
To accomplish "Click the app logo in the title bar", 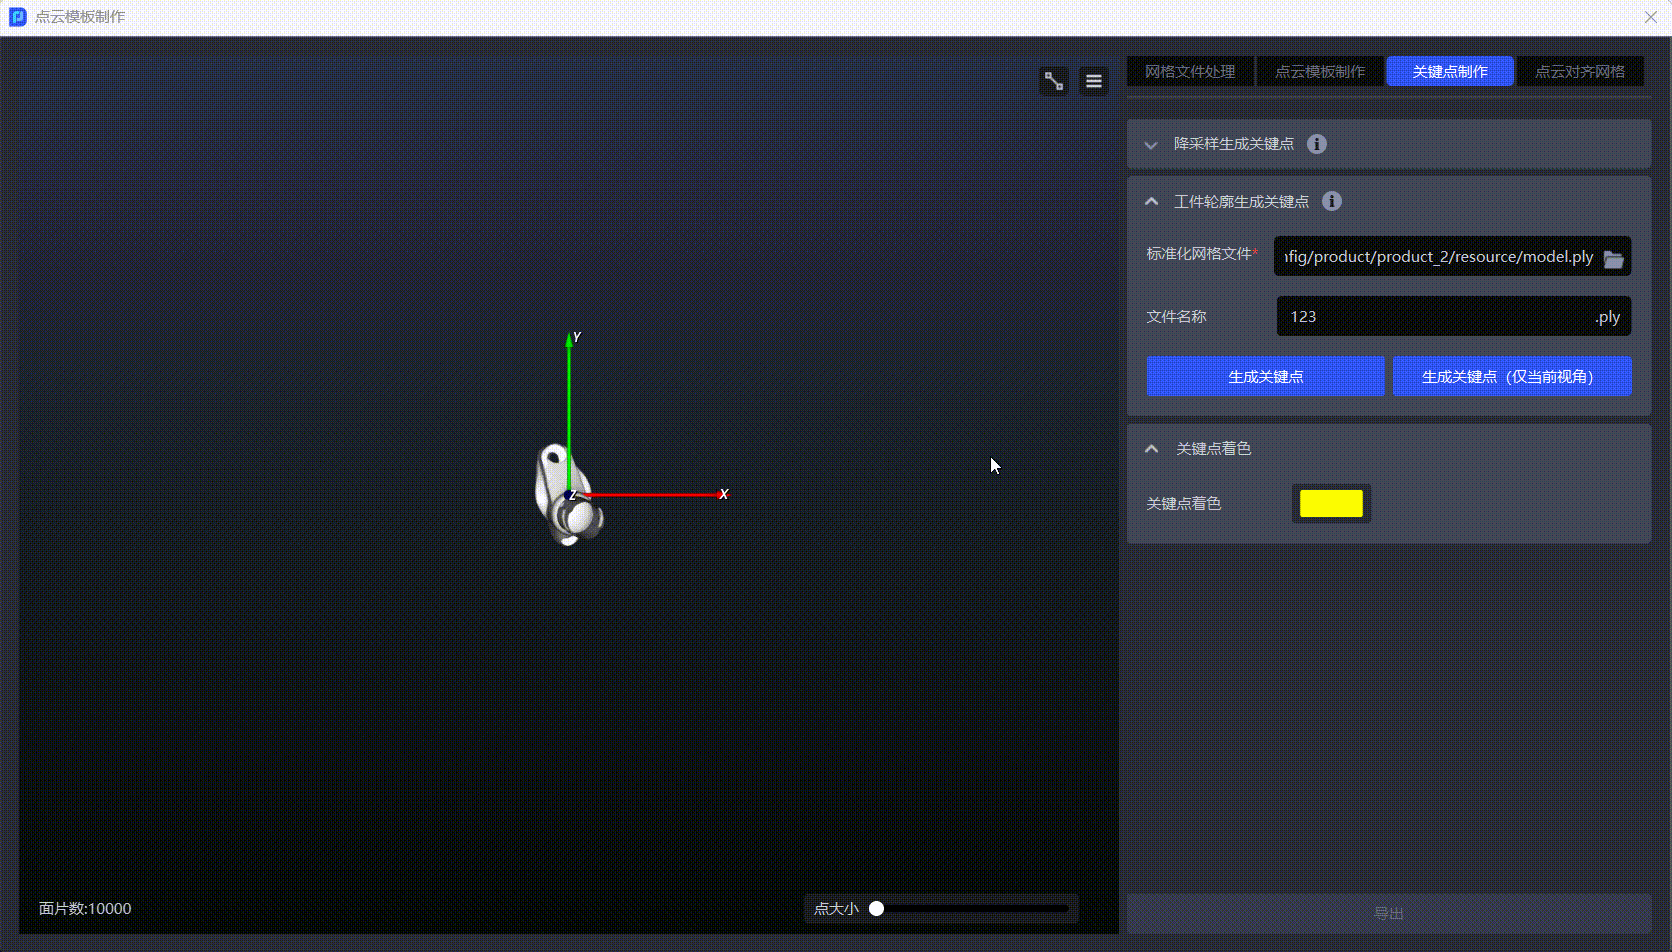I will click(17, 17).
